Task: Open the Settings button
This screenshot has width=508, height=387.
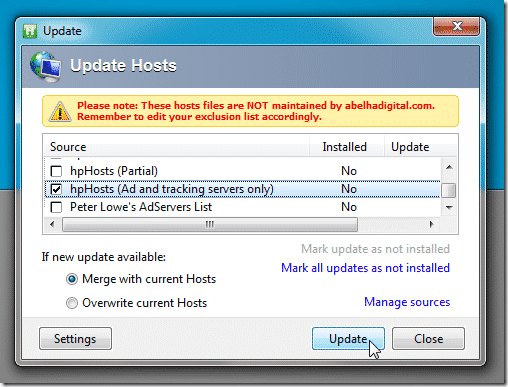Action: click(x=75, y=339)
